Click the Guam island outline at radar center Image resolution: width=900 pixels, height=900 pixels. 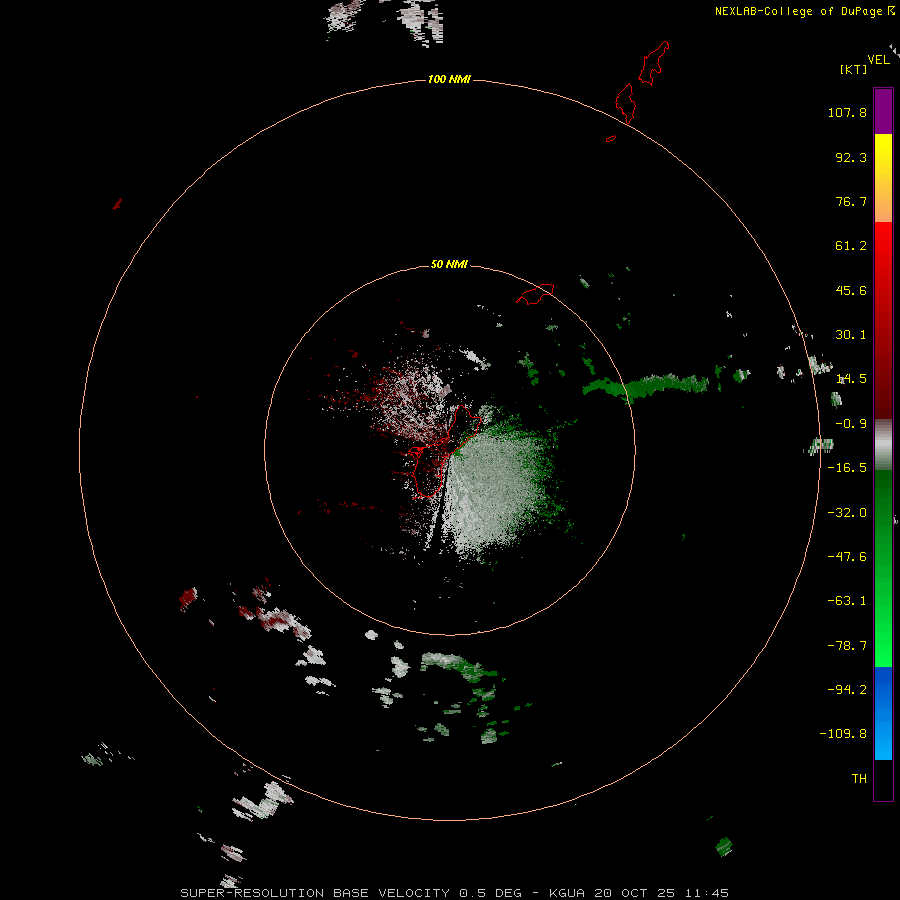444,451
